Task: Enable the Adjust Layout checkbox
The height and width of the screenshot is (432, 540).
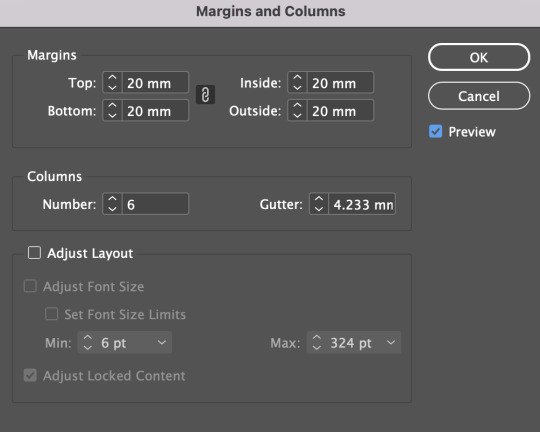Action: click(x=34, y=253)
